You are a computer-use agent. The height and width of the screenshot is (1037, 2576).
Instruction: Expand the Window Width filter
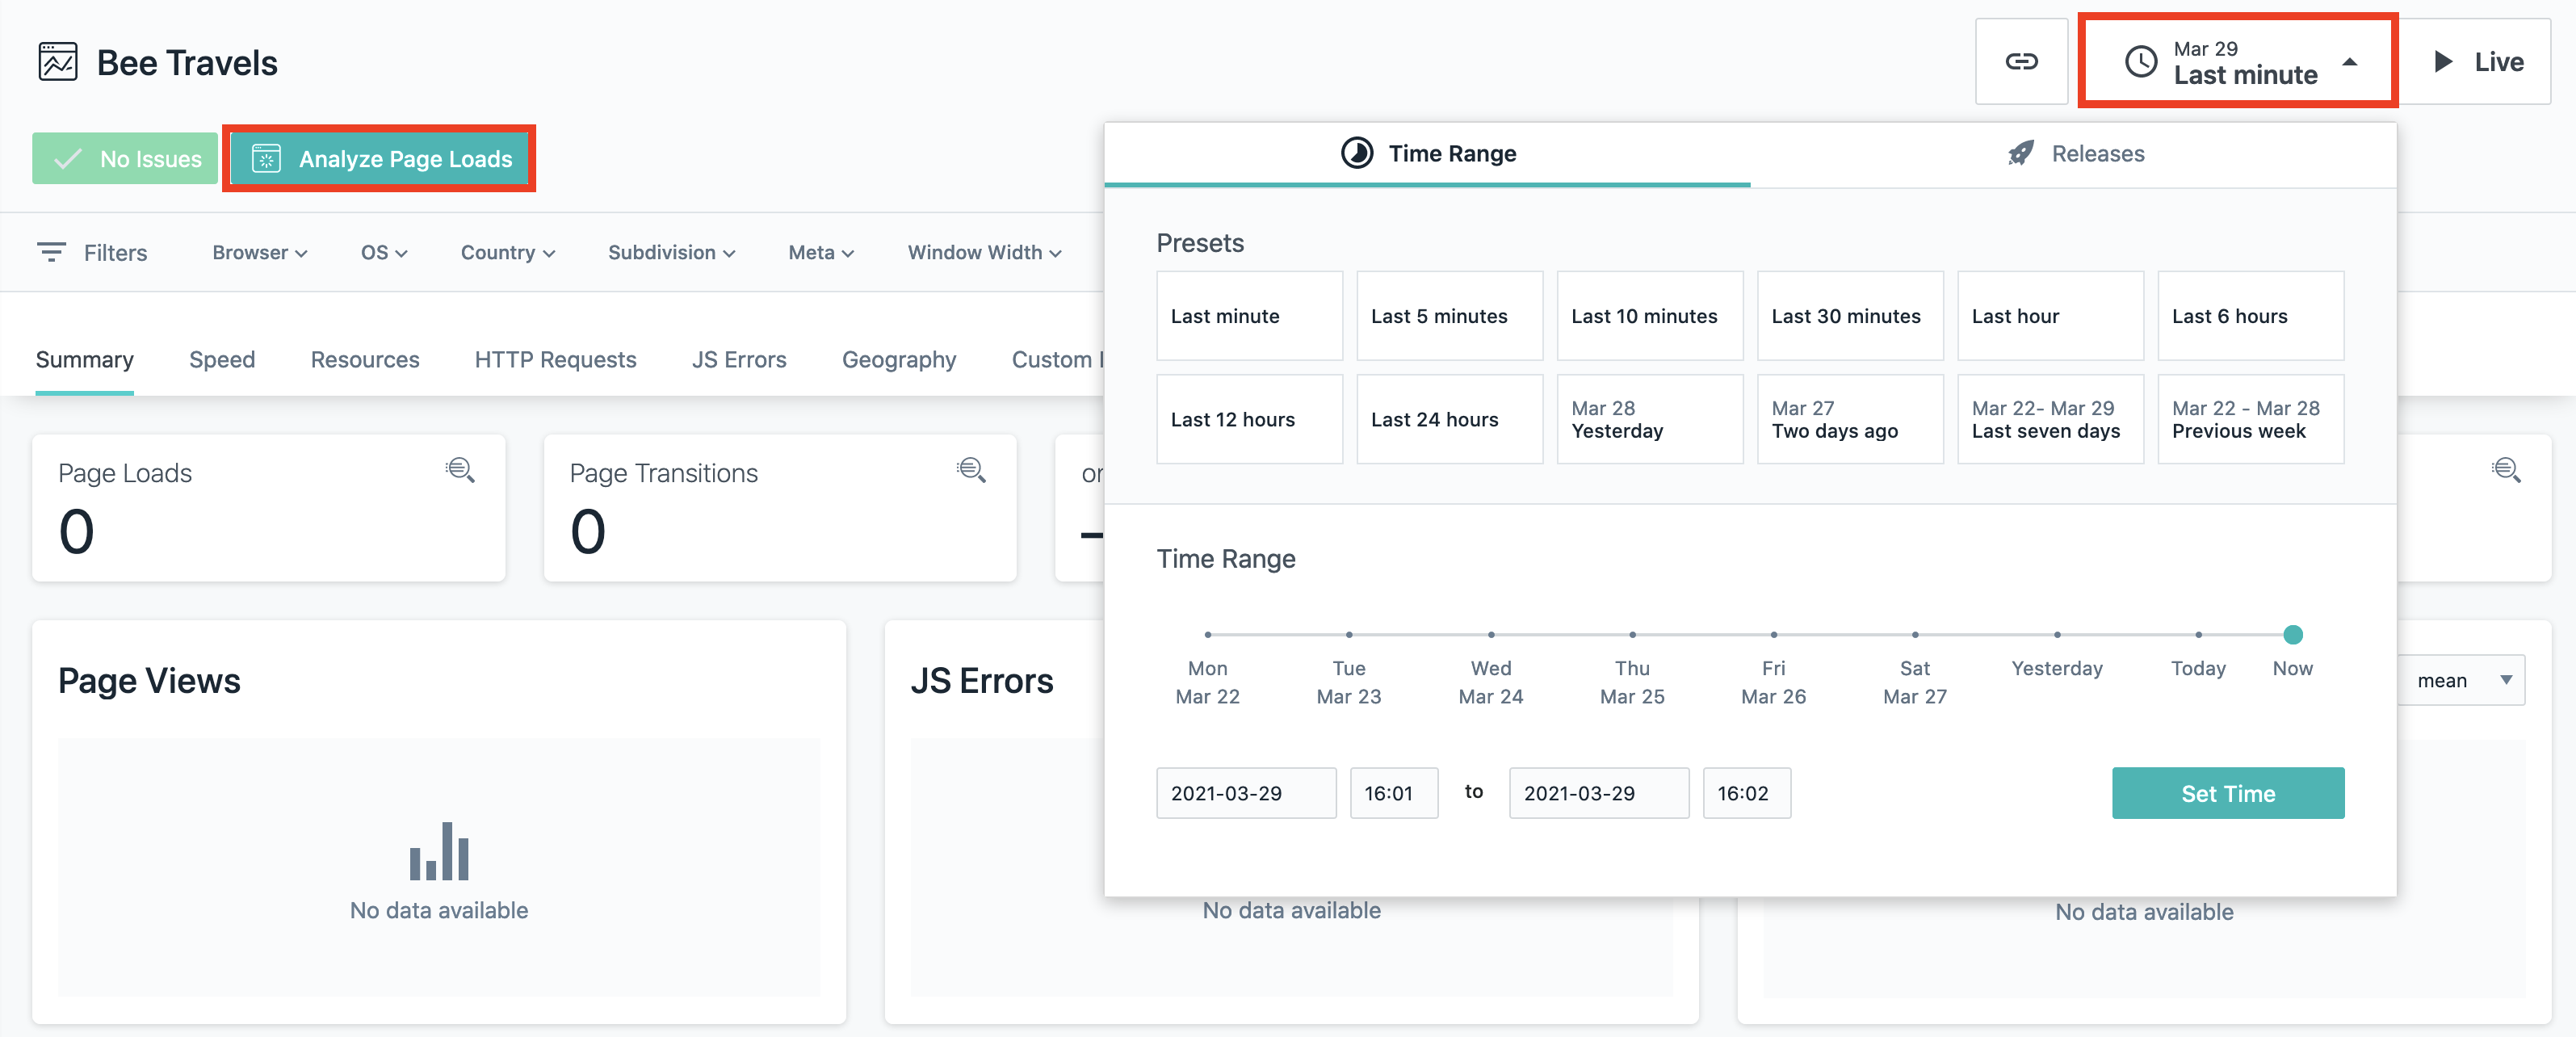(984, 253)
